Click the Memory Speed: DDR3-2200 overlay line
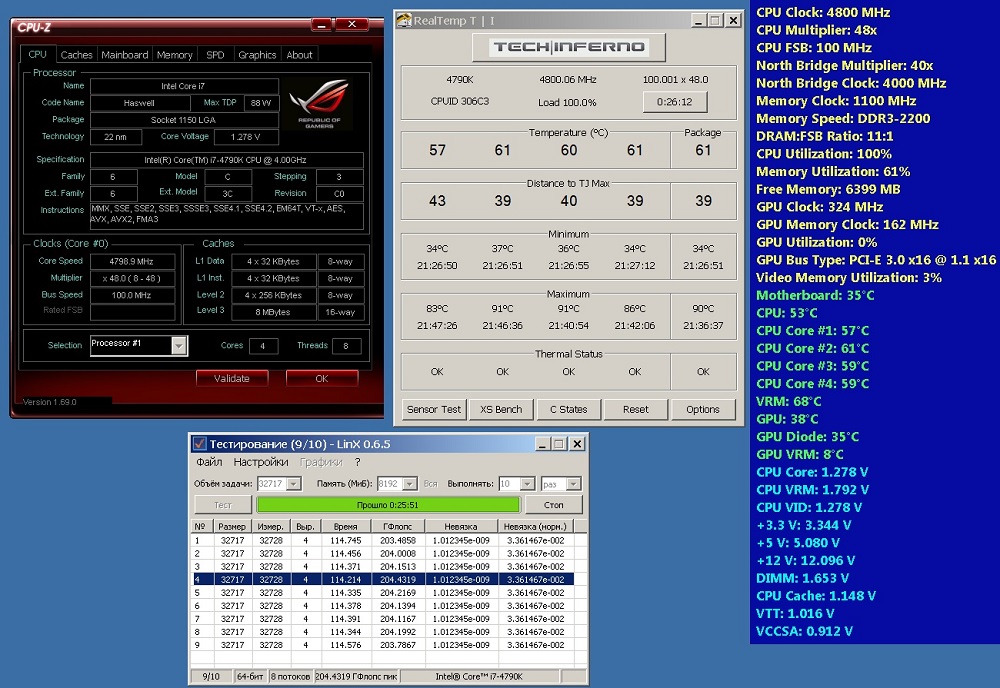The image size is (1000, 688). pos(842,119)
